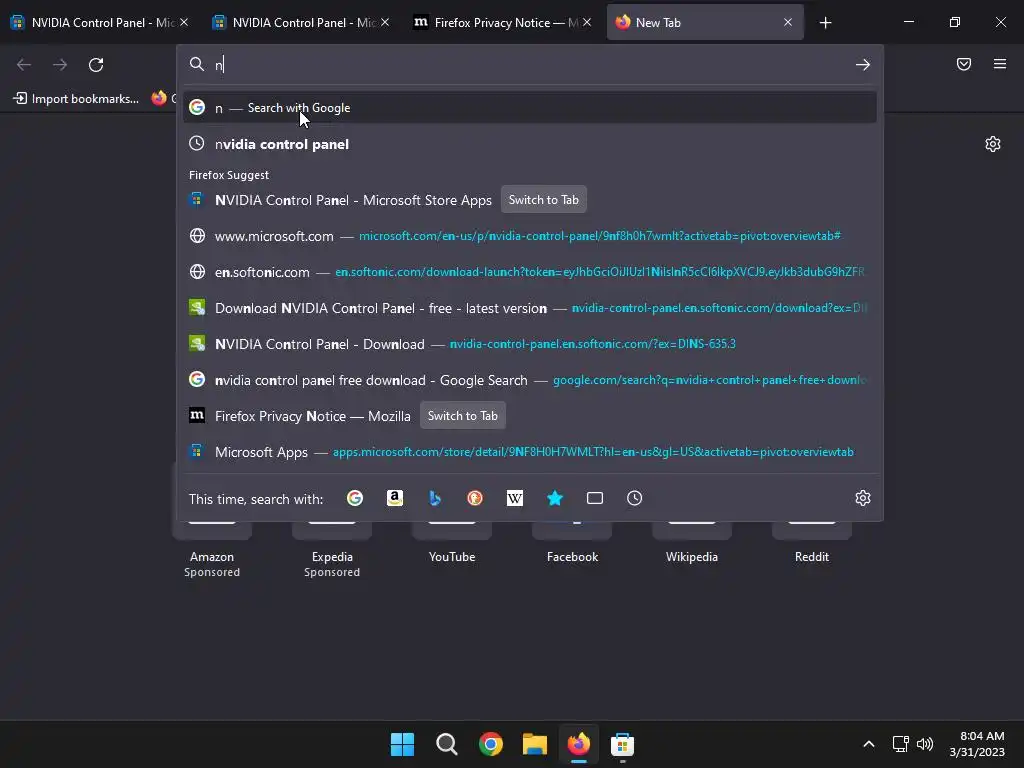
Task: Open Save to Pocket
Action: click(x=964, y=64)
